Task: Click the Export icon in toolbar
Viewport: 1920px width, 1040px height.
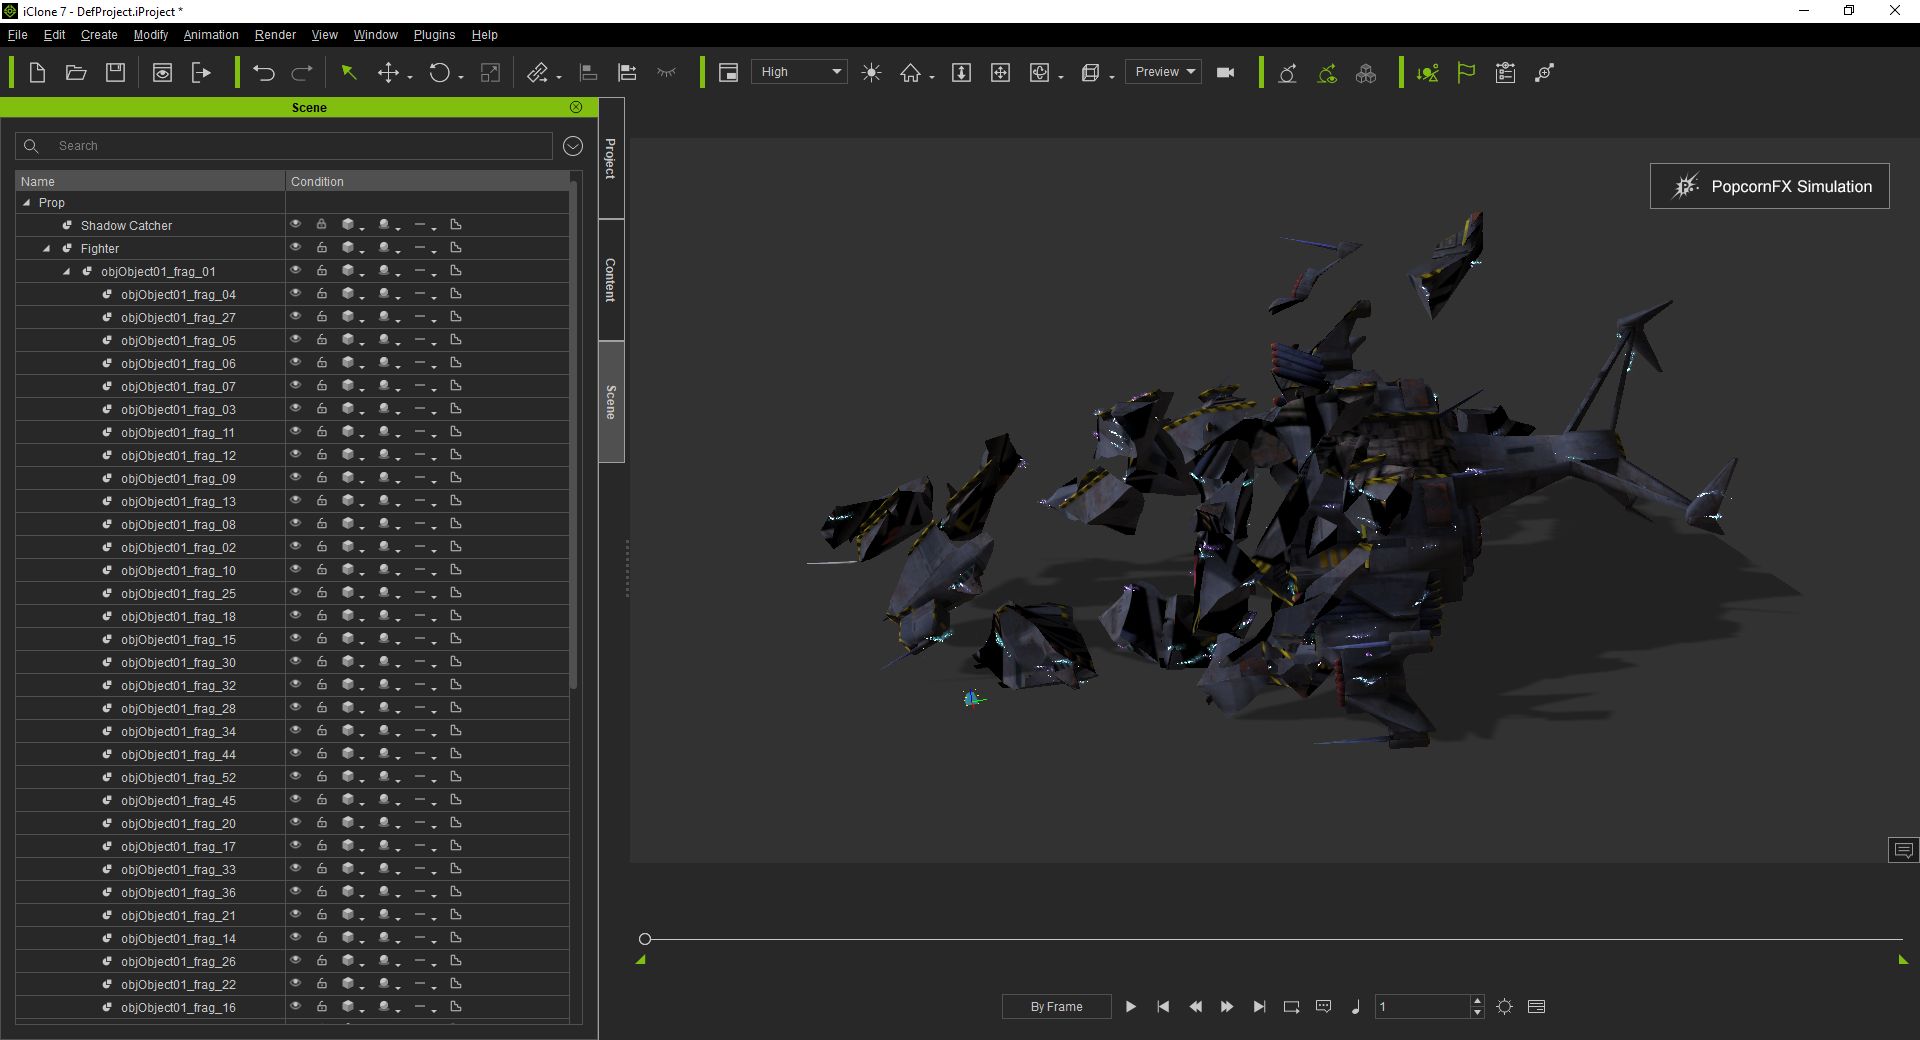Action: tap(201, 72)
